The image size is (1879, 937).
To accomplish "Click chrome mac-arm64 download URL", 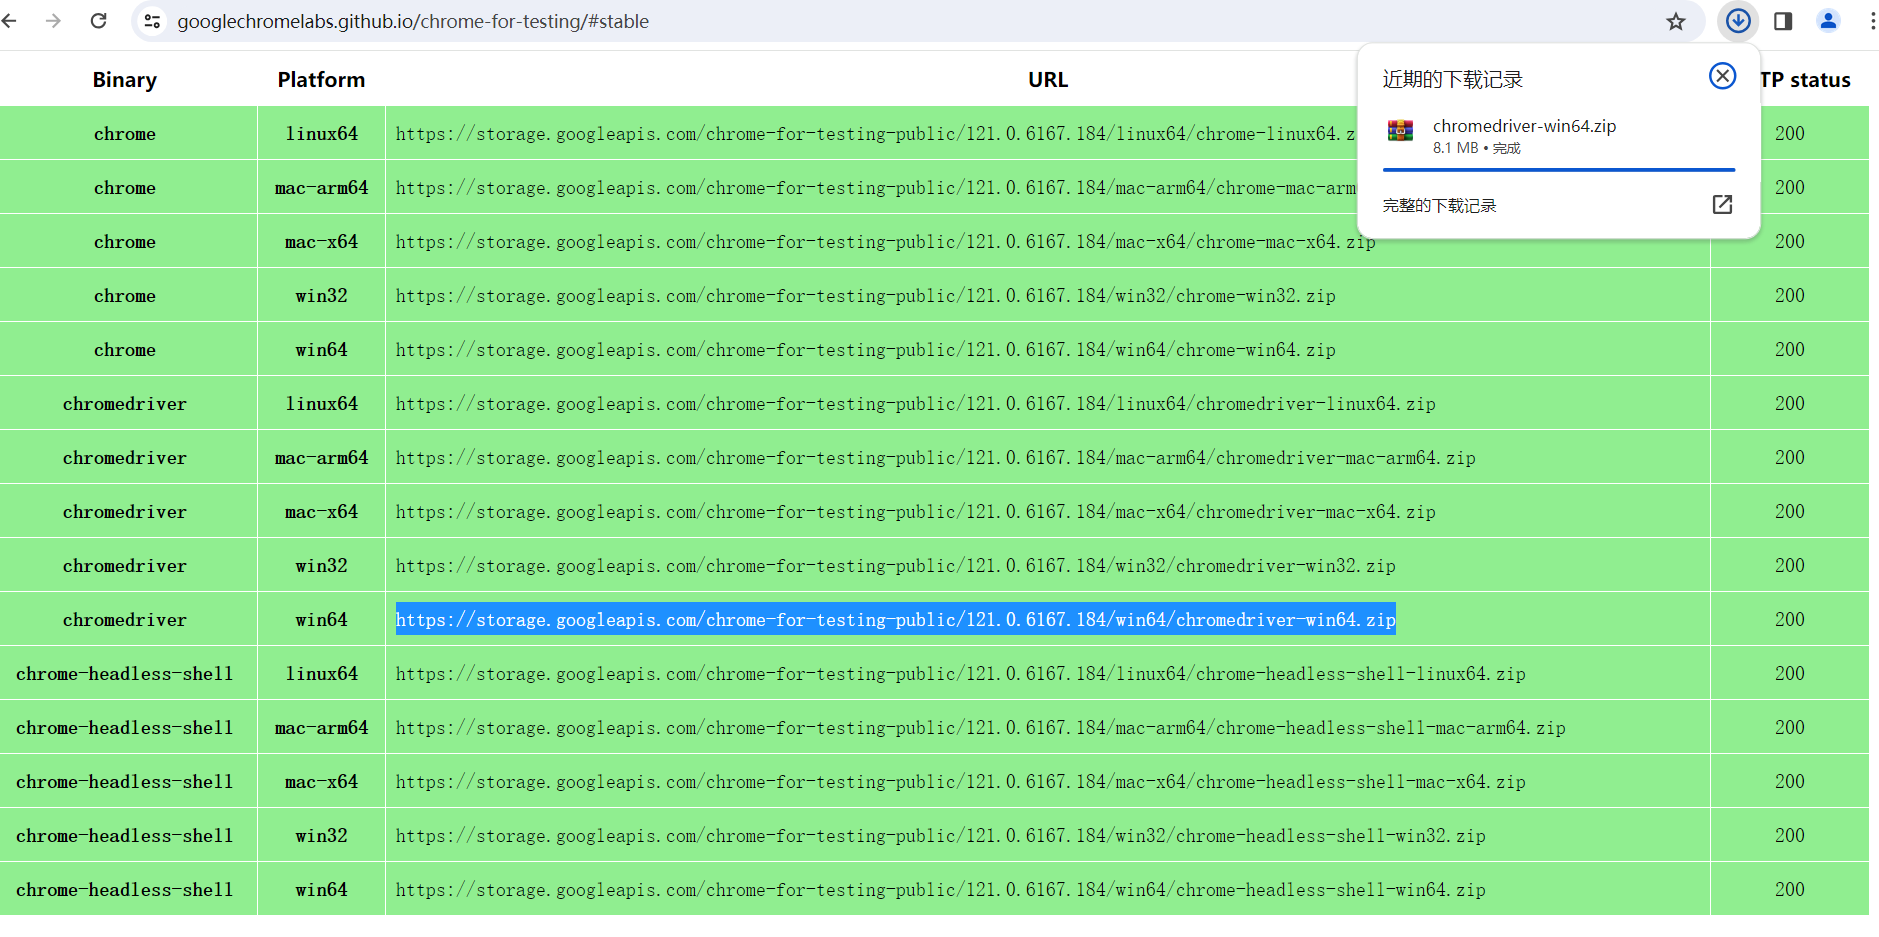I will tap(875, 188).
